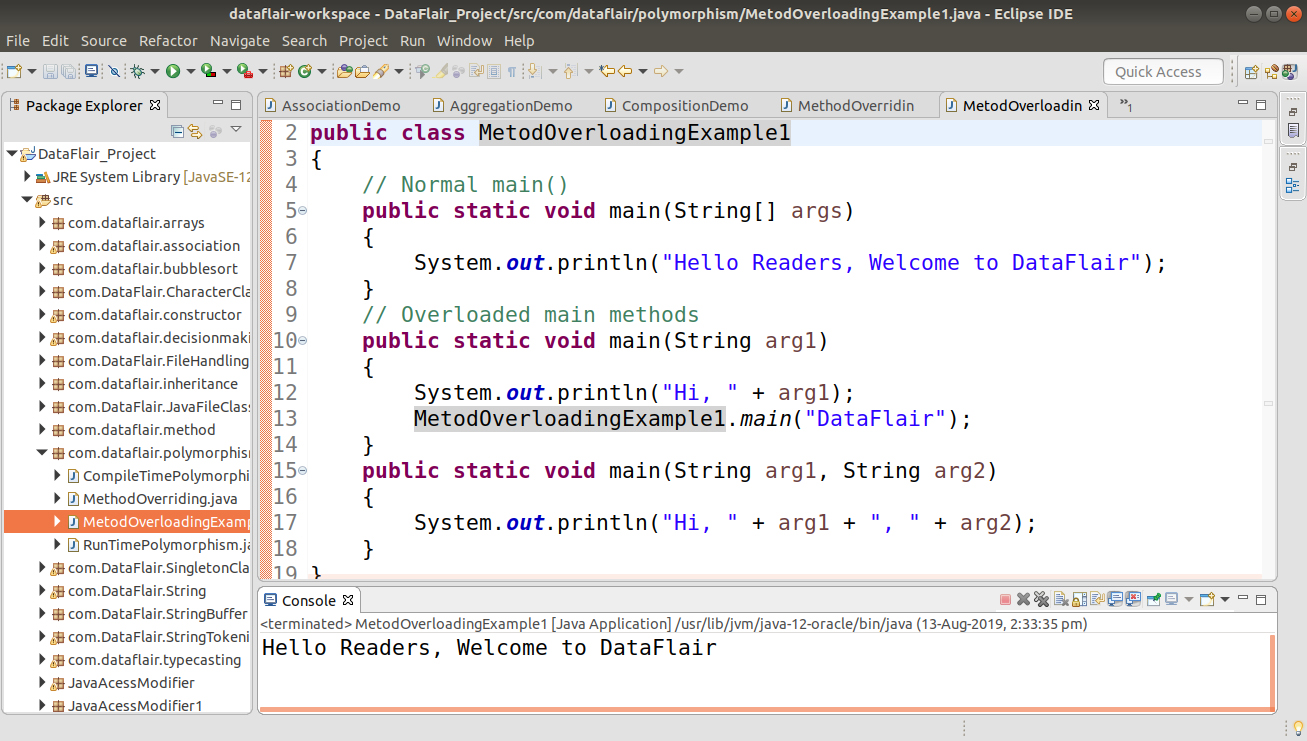This screenshot has height=741, width=1307.
Task: Click the Save All toolbar icon
Action: (x=67, y=71)
